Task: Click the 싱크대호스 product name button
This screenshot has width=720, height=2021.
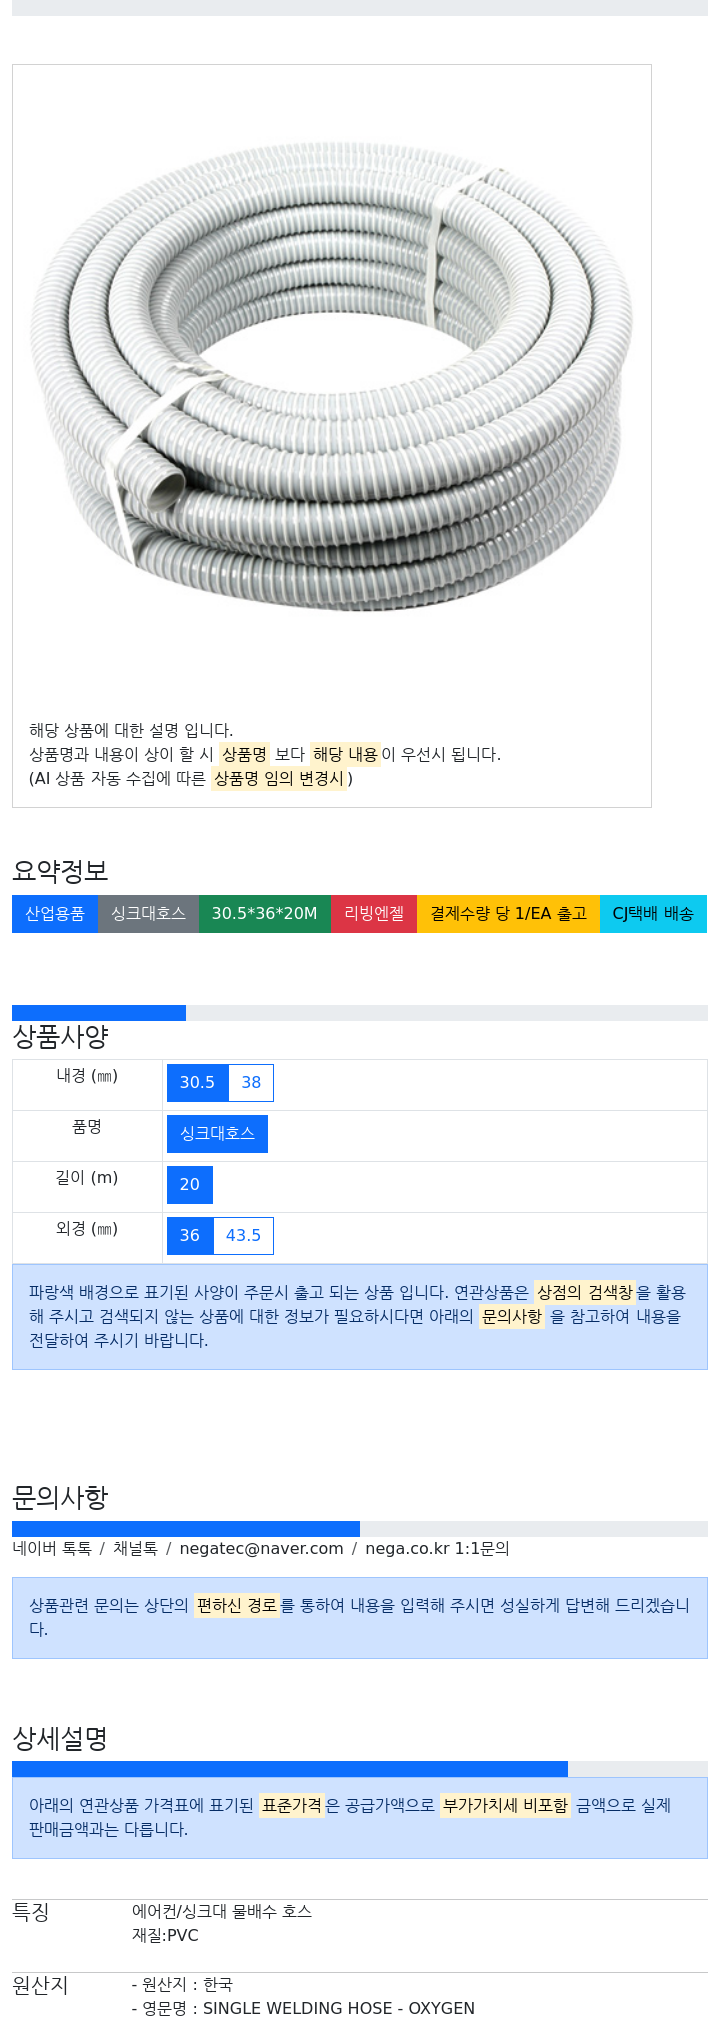Action: click(x=217, y=1134)
